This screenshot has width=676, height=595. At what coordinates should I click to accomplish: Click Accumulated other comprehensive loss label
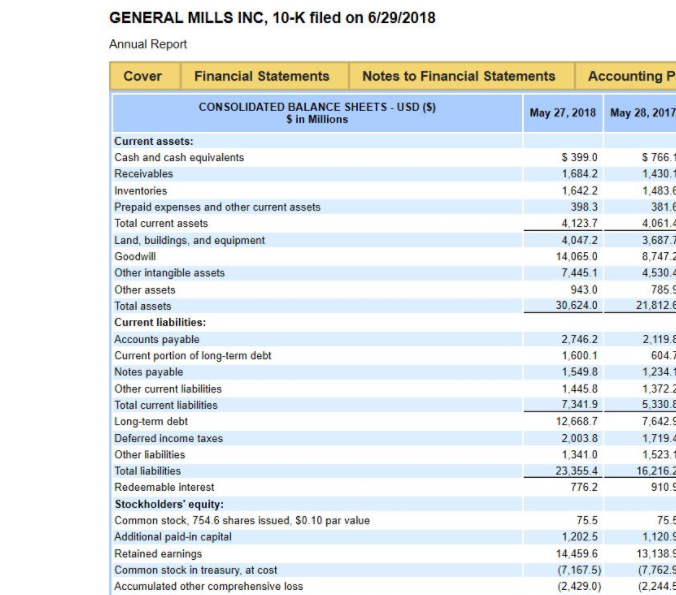[209, 586]
